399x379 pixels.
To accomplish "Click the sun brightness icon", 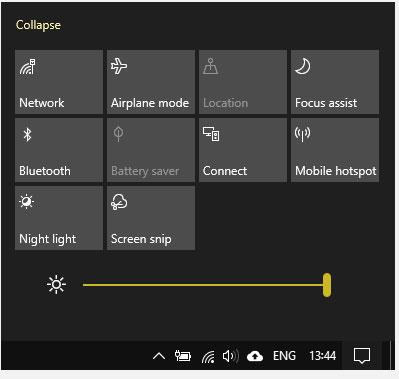I will pos(56,285).
